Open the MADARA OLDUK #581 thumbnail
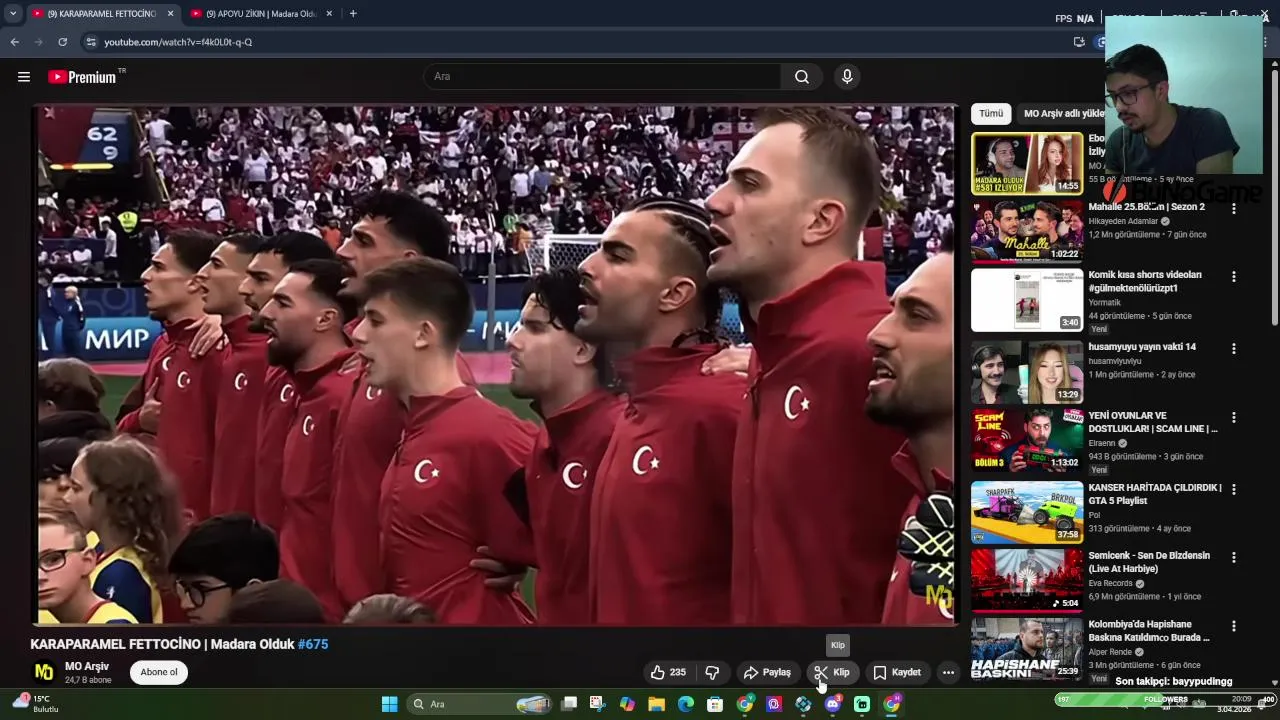1280x720 pixels. [x=1027, y=163]
